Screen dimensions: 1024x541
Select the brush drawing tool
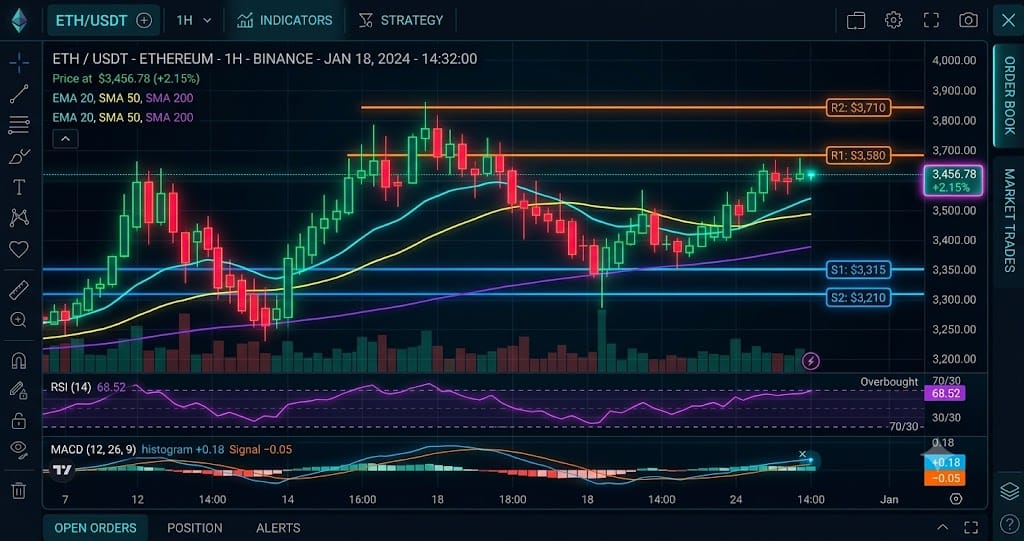click(x=19, y=156)
